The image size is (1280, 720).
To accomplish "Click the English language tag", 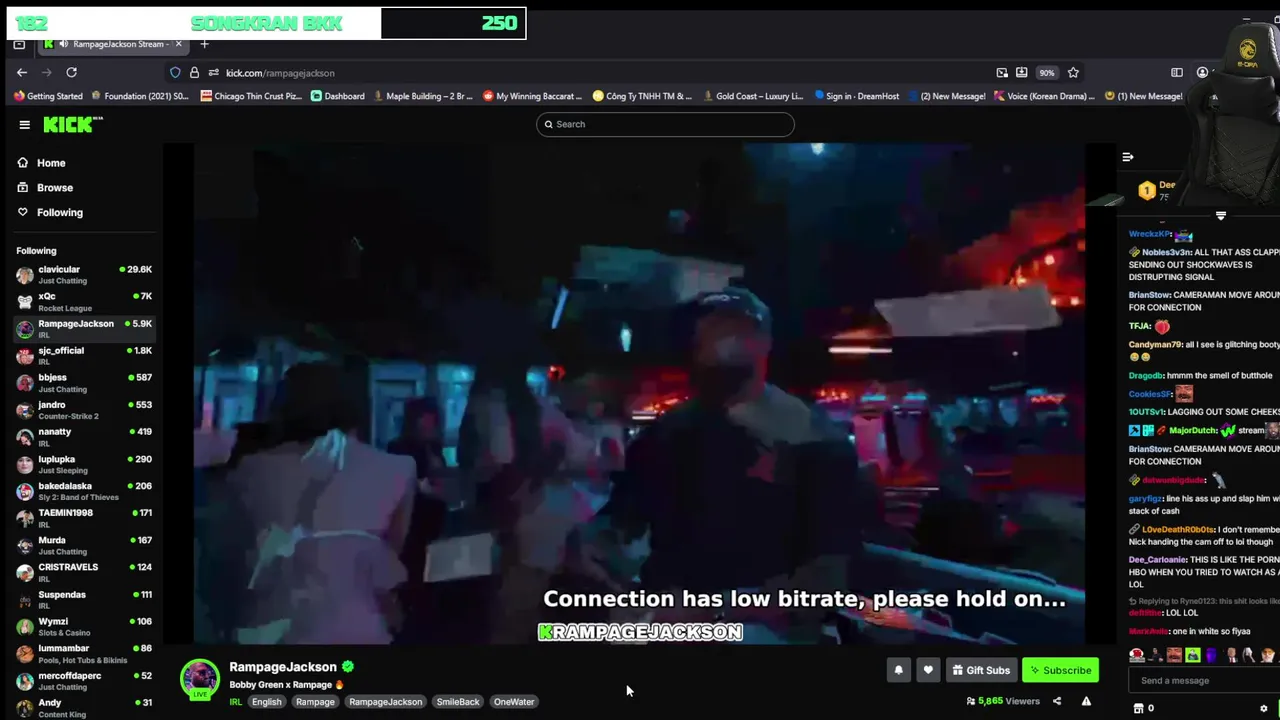I will click(266, 702).
